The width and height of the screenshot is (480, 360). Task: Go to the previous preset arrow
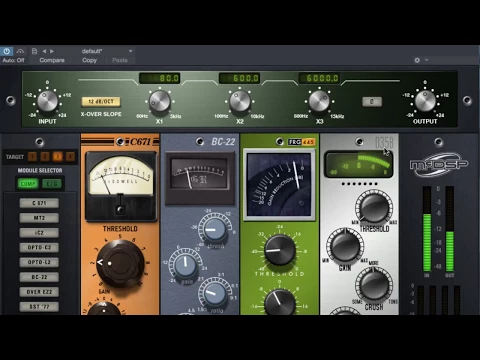(x=44, y=51)
